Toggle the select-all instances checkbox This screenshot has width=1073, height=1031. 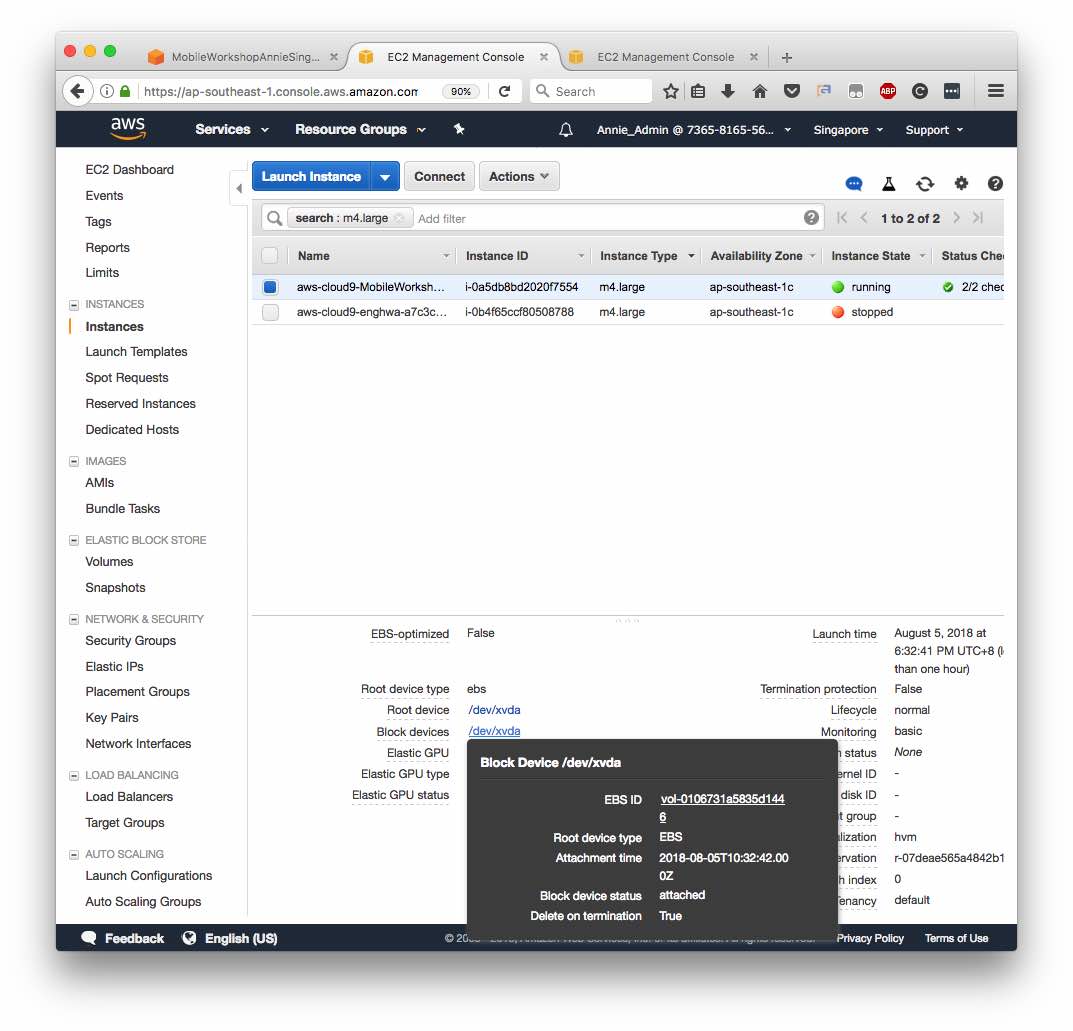[270, 256]
